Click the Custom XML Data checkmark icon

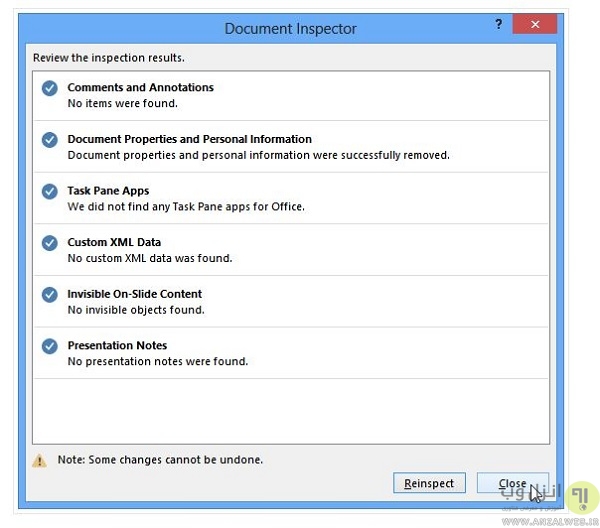[x=49, y=243]
